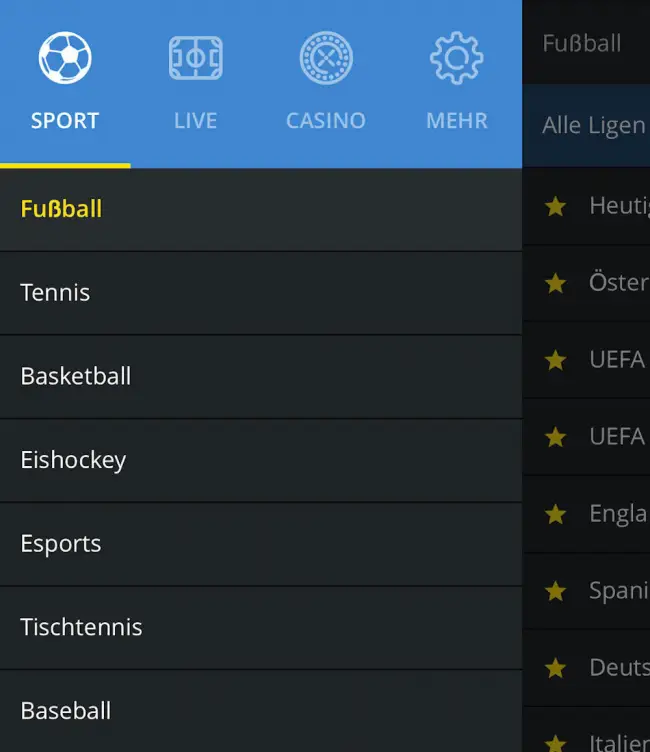Toggle favorite star beside Österreich league
650x752 pixels.
pos(555,283)
